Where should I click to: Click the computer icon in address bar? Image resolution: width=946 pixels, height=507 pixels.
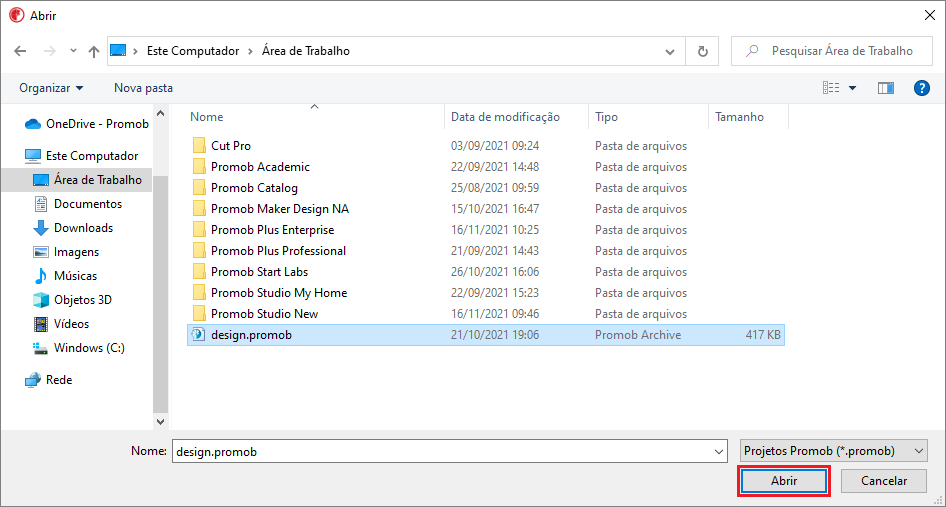coord(118,51)
